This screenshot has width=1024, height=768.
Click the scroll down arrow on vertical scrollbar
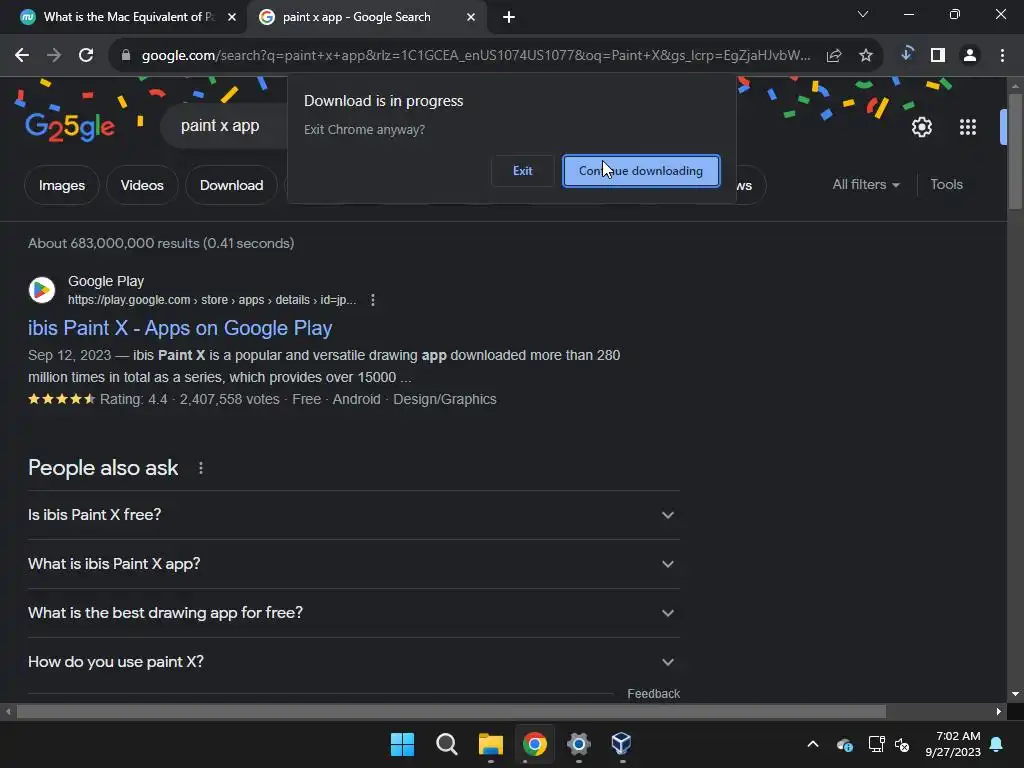[1015, 694]
